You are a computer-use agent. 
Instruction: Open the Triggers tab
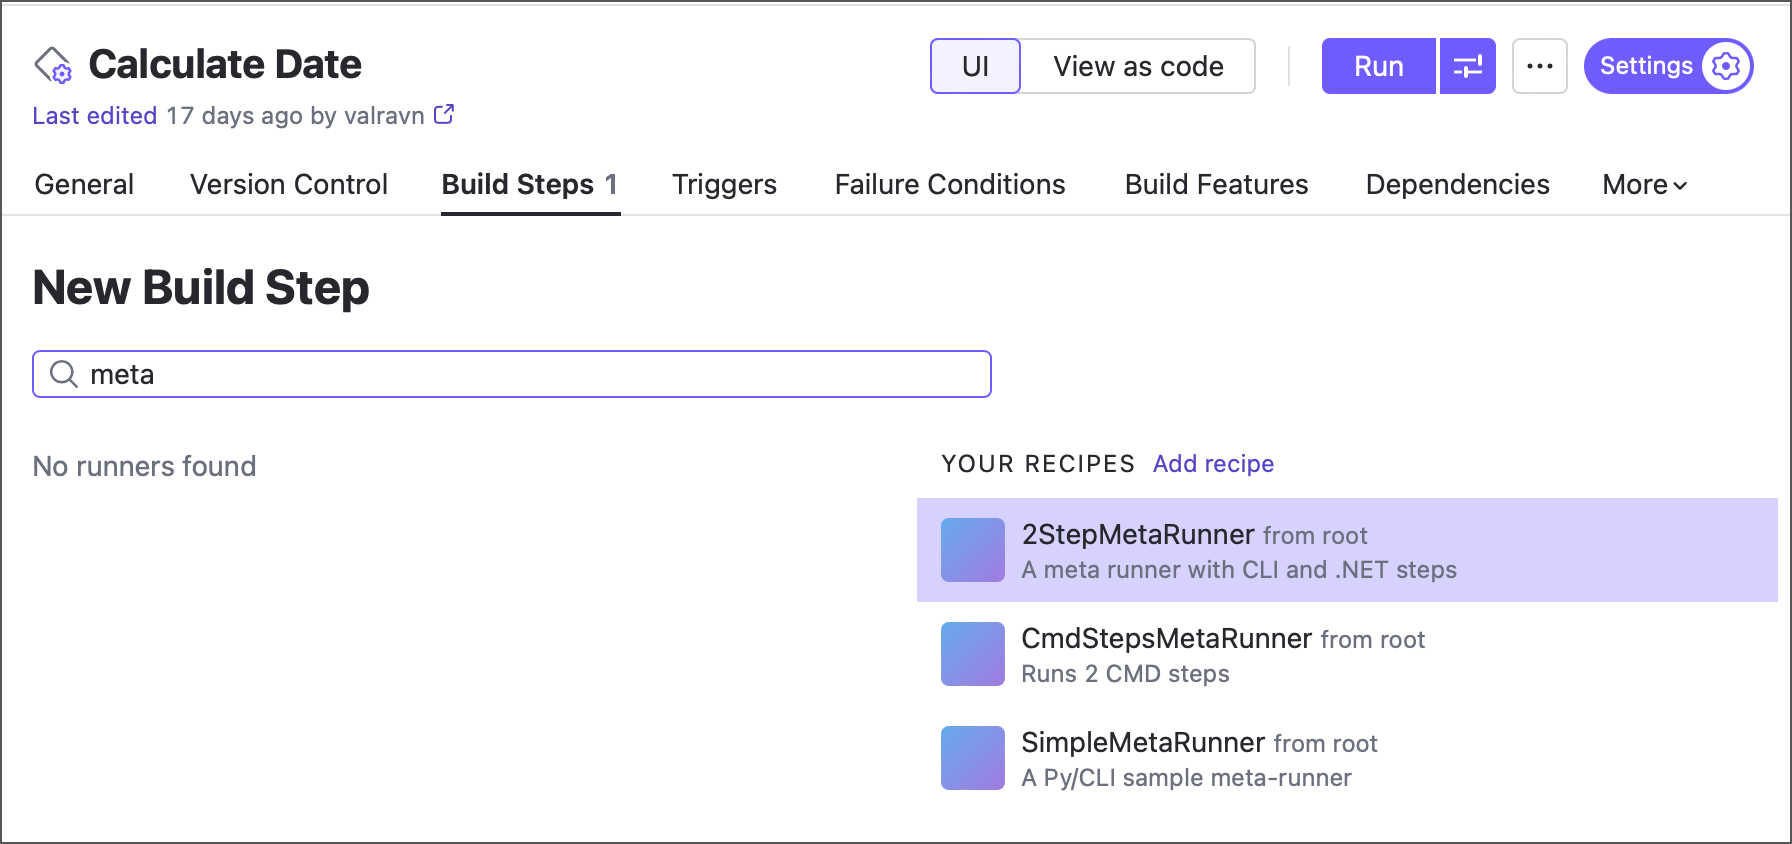click(x=724, y=184)
